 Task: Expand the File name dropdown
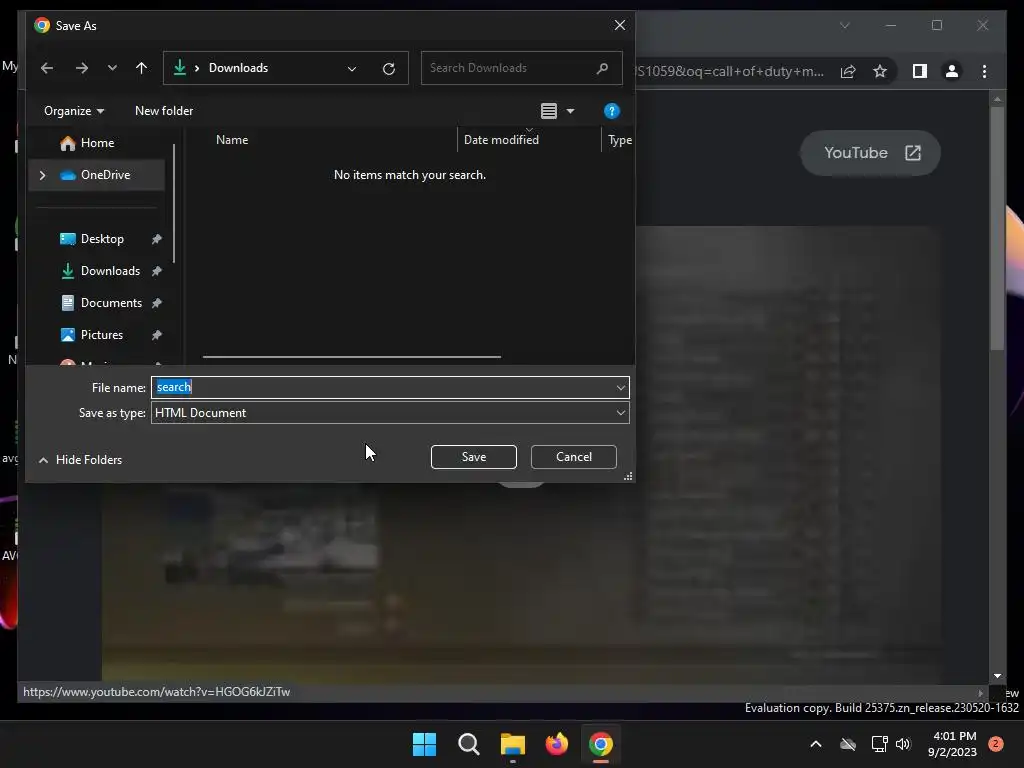[620, 388]
